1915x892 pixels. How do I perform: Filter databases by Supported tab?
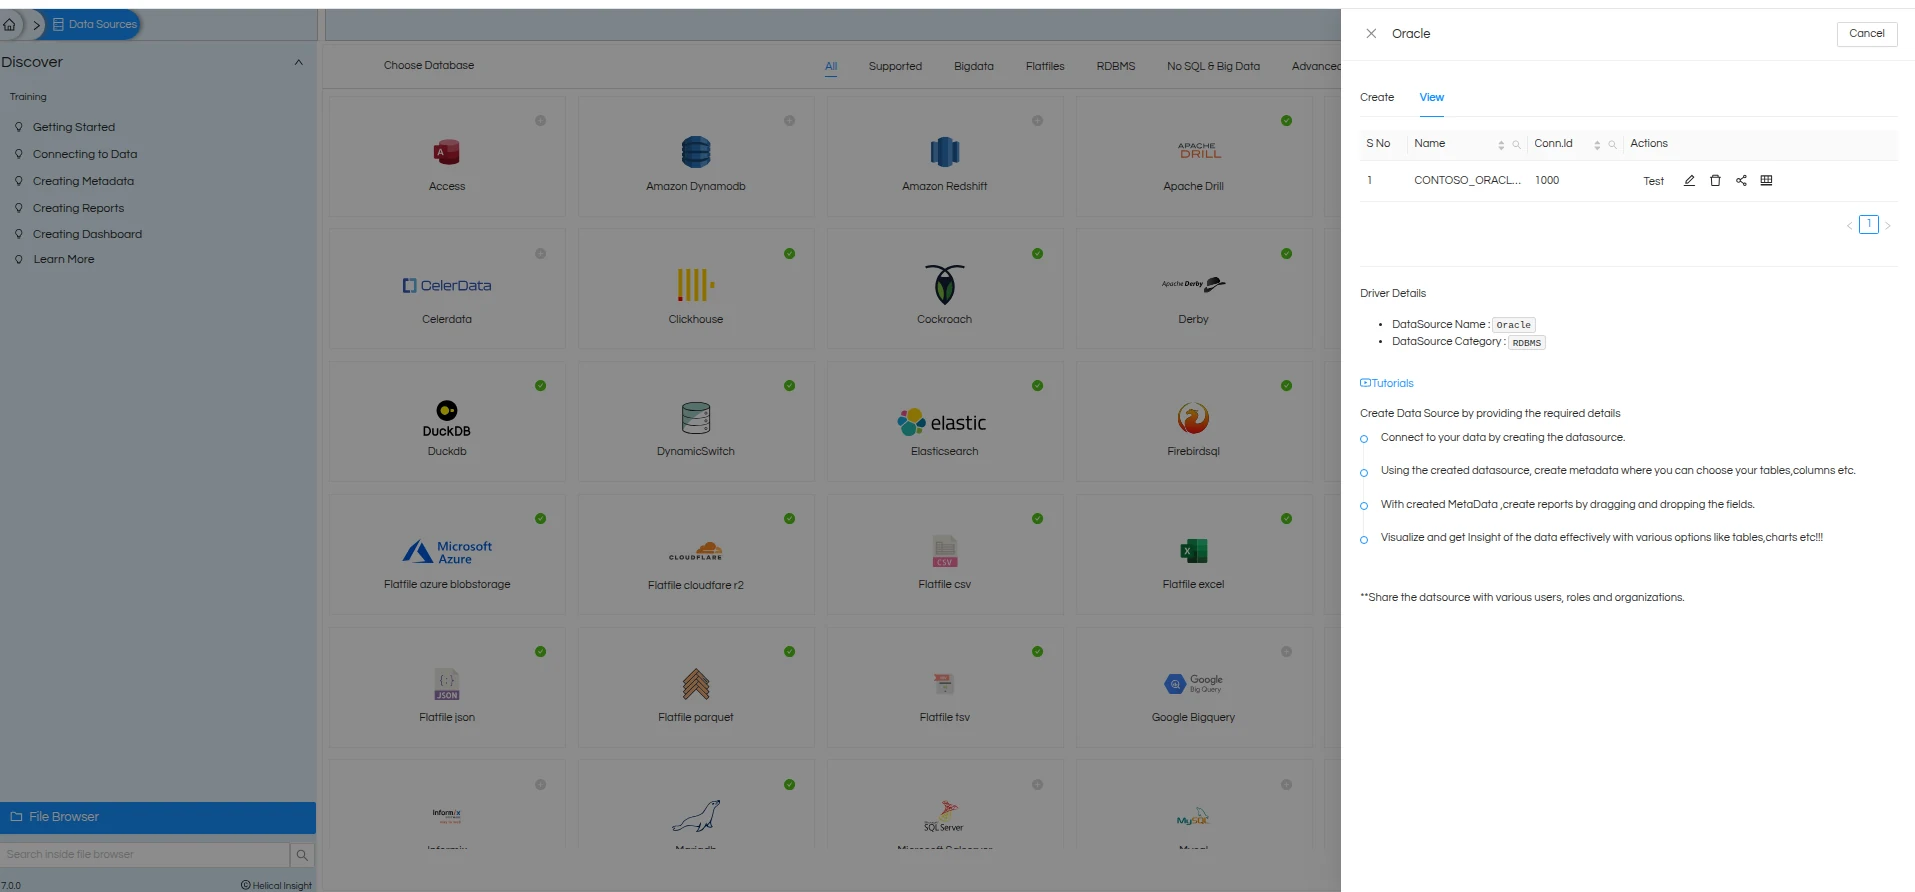click(895, 66)
